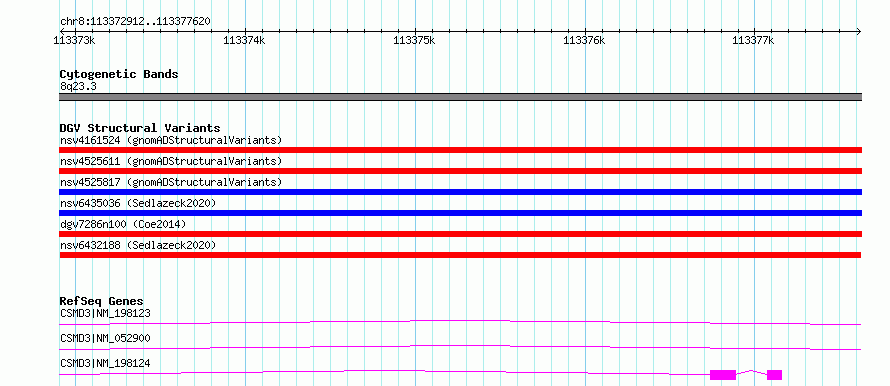Select the red bar for nsv4525611
The height and width of the screenshot is (386, 890).
(460, 171)
